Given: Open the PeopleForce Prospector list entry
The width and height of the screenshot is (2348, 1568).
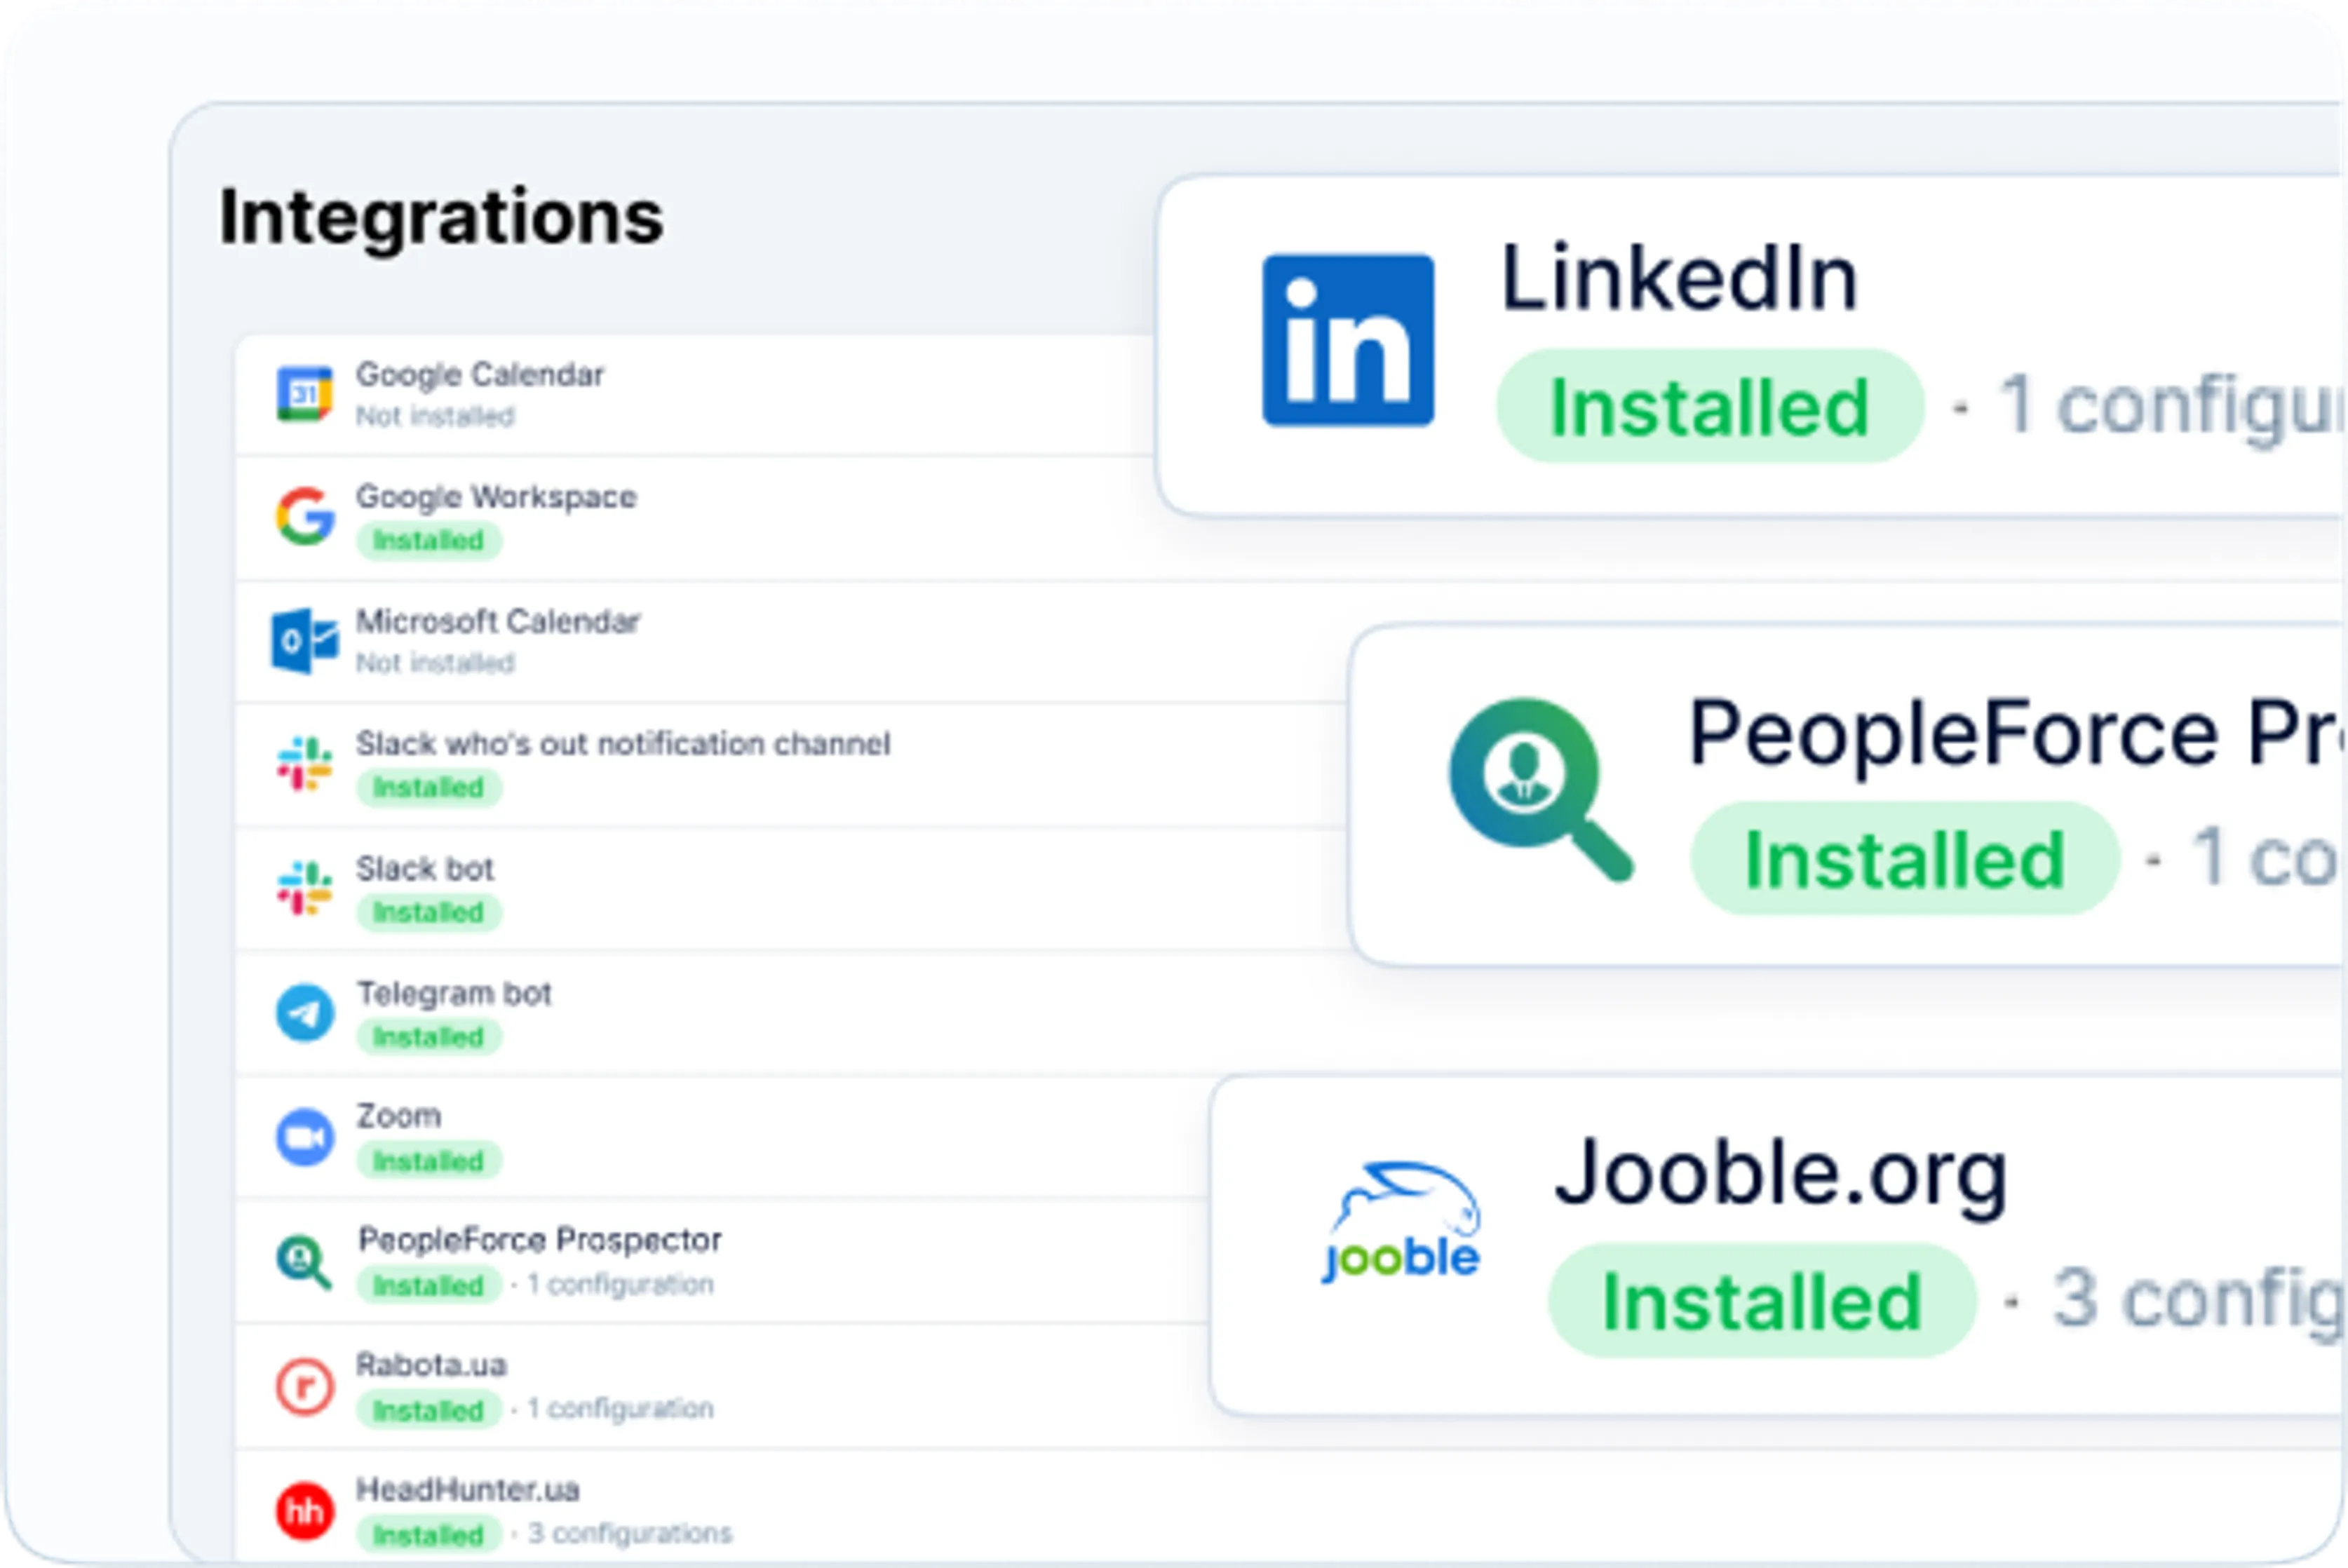Looking at the screenshot, I should tap(539, 1240).
